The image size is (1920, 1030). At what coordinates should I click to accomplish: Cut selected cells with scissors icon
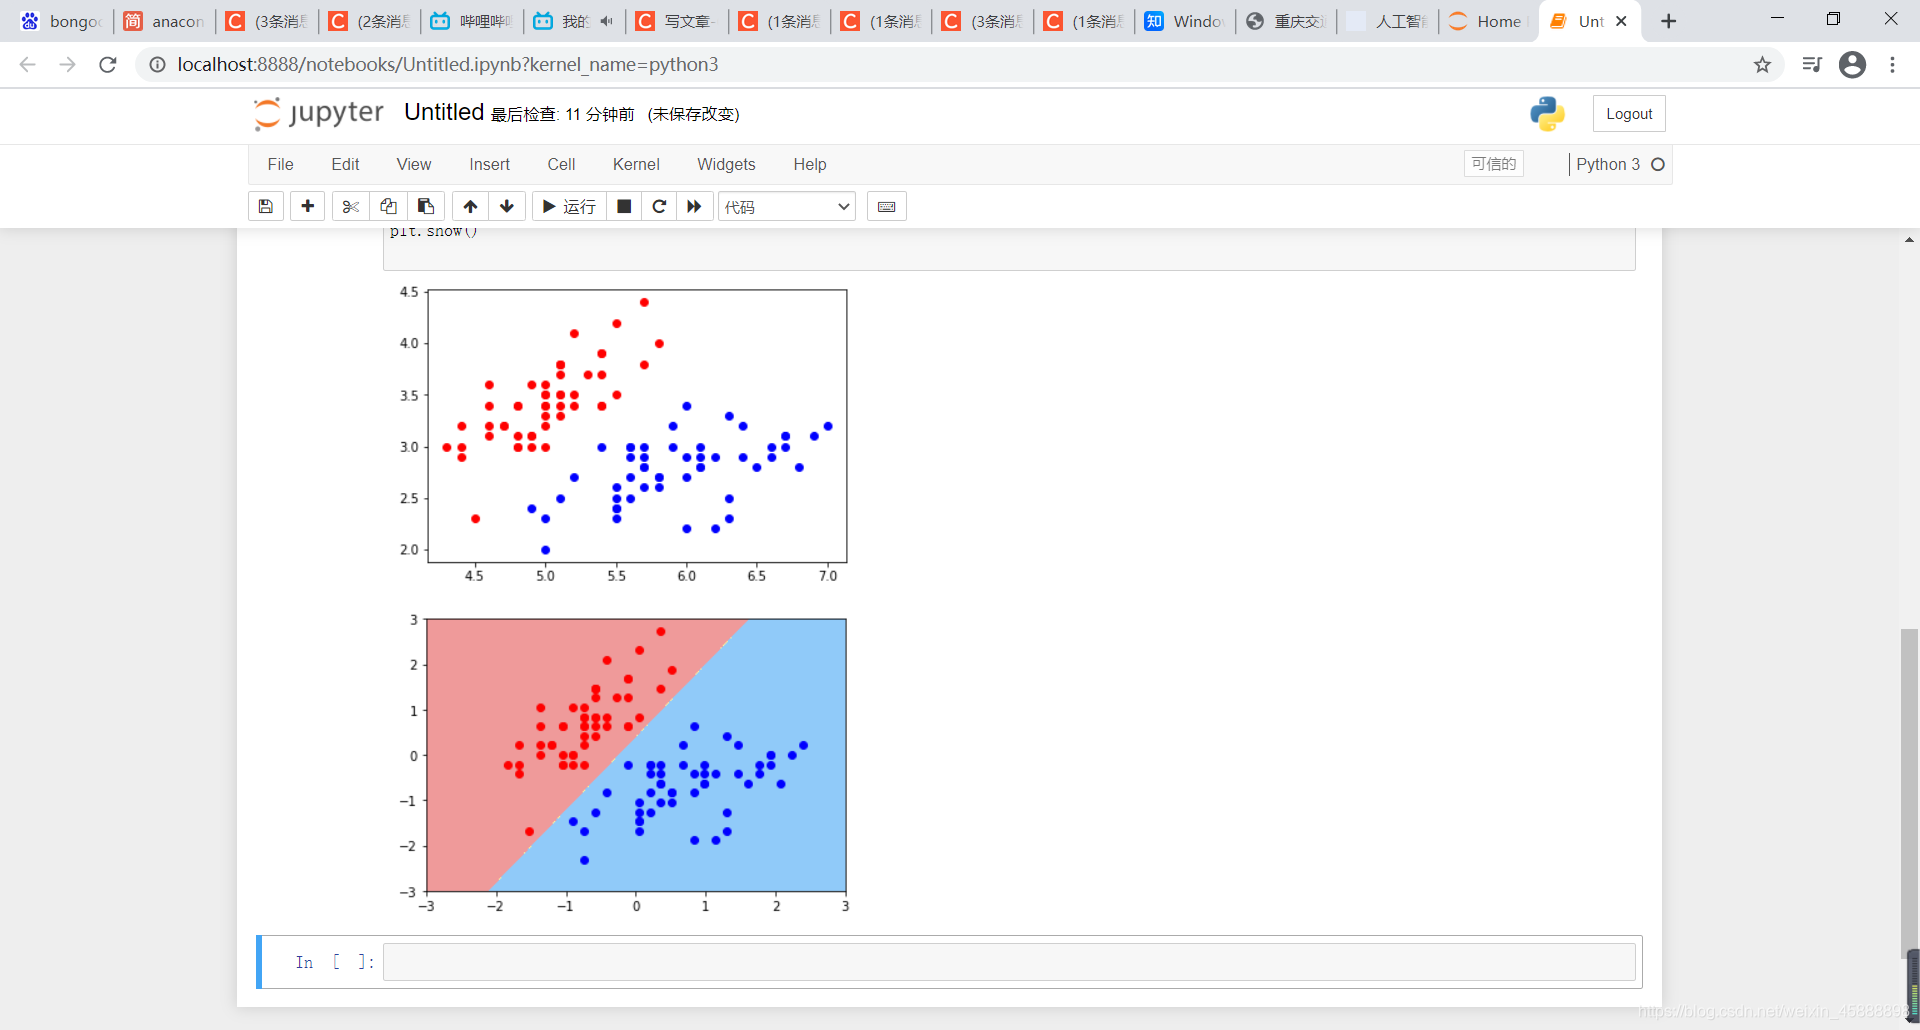351,206
